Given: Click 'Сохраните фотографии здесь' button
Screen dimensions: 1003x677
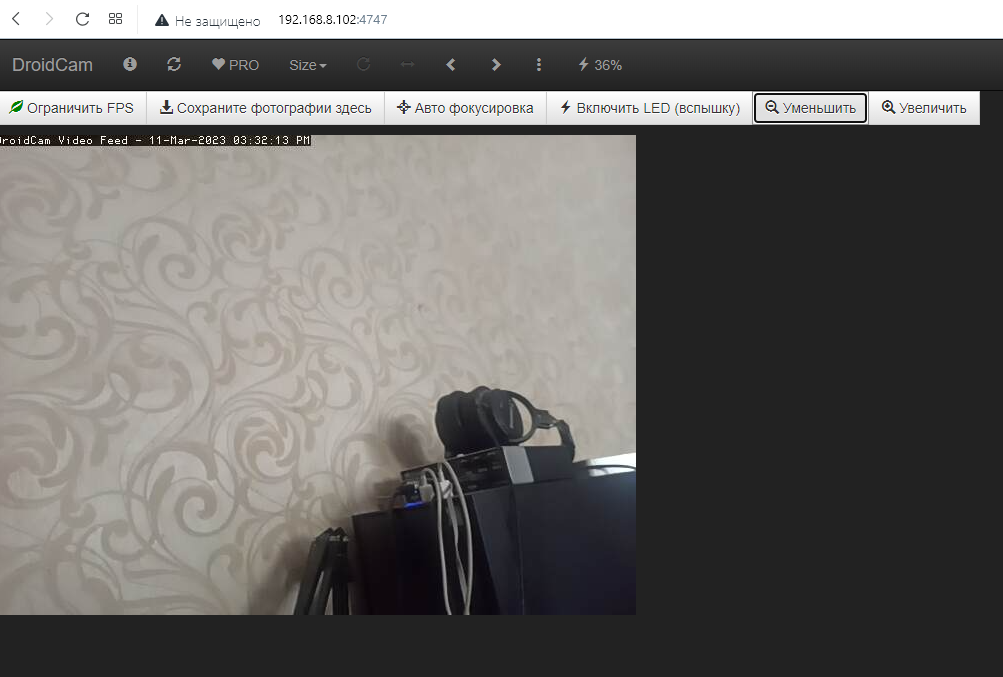Looking at the screenshot, I should point(265,108).
